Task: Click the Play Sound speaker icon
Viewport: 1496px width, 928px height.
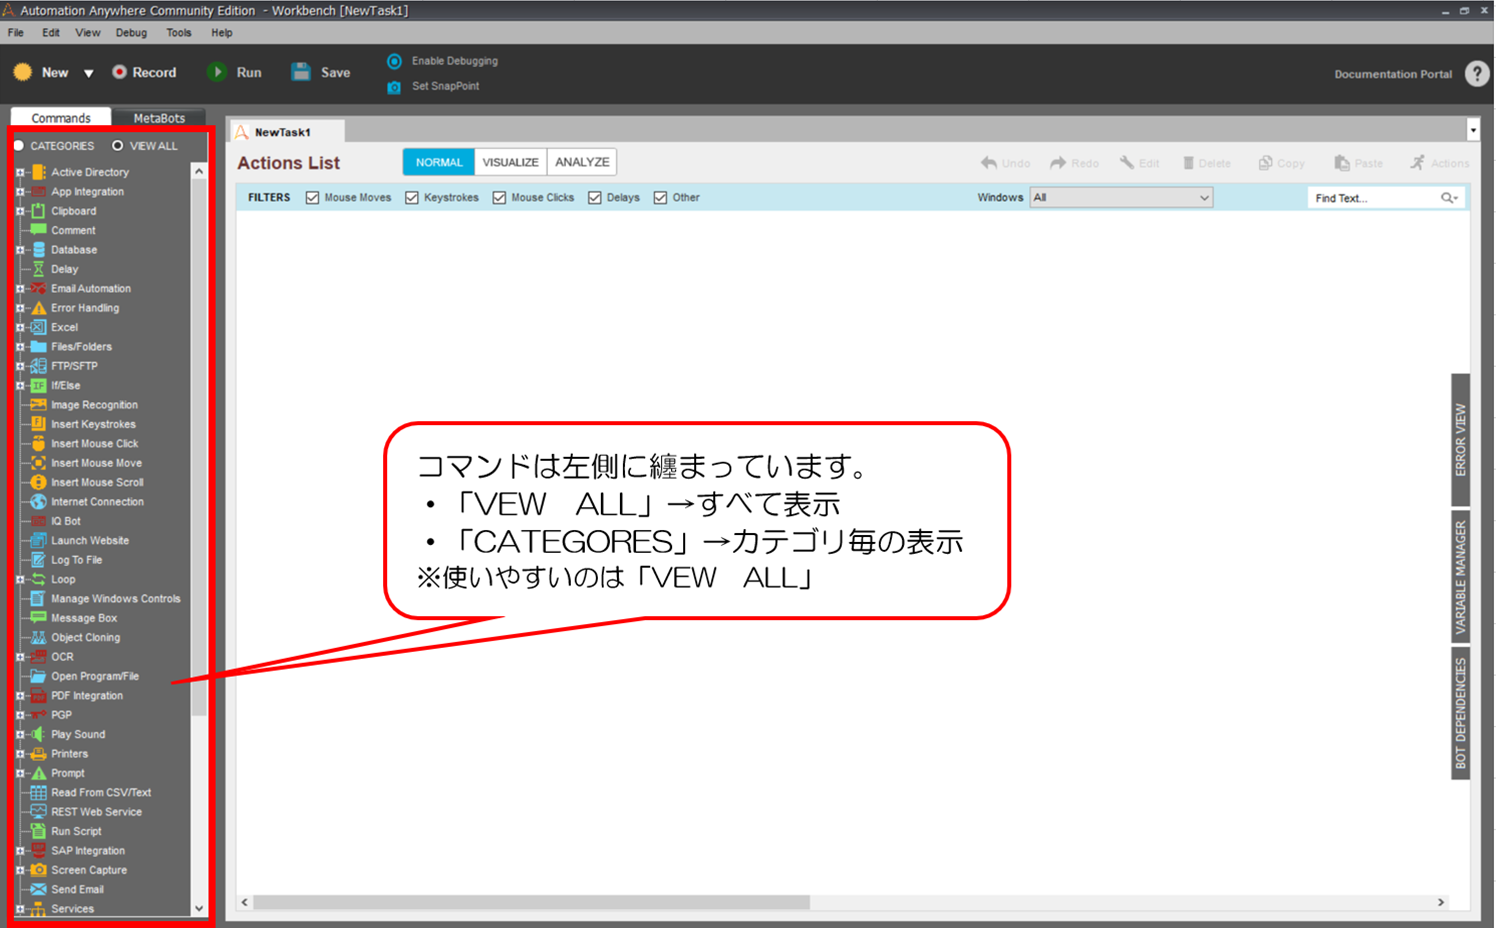Action: point(38,734)
